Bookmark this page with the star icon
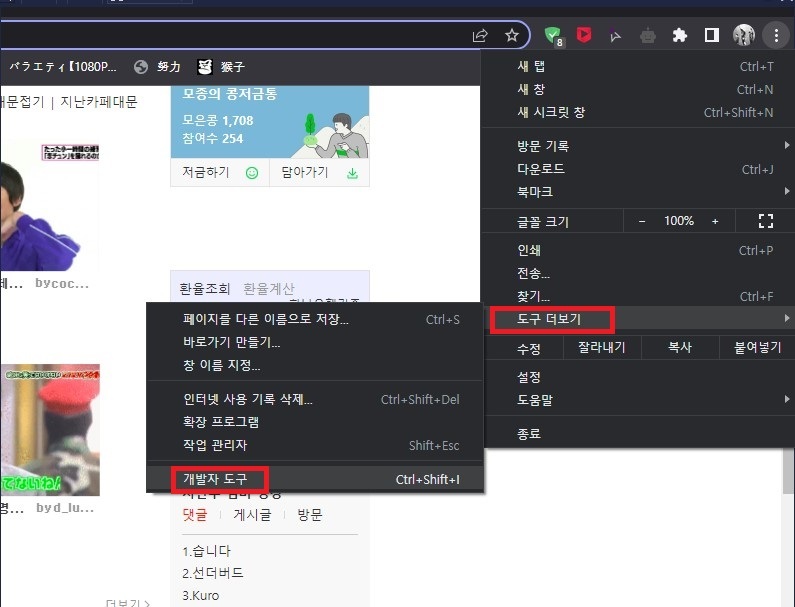 click(512, 35)
